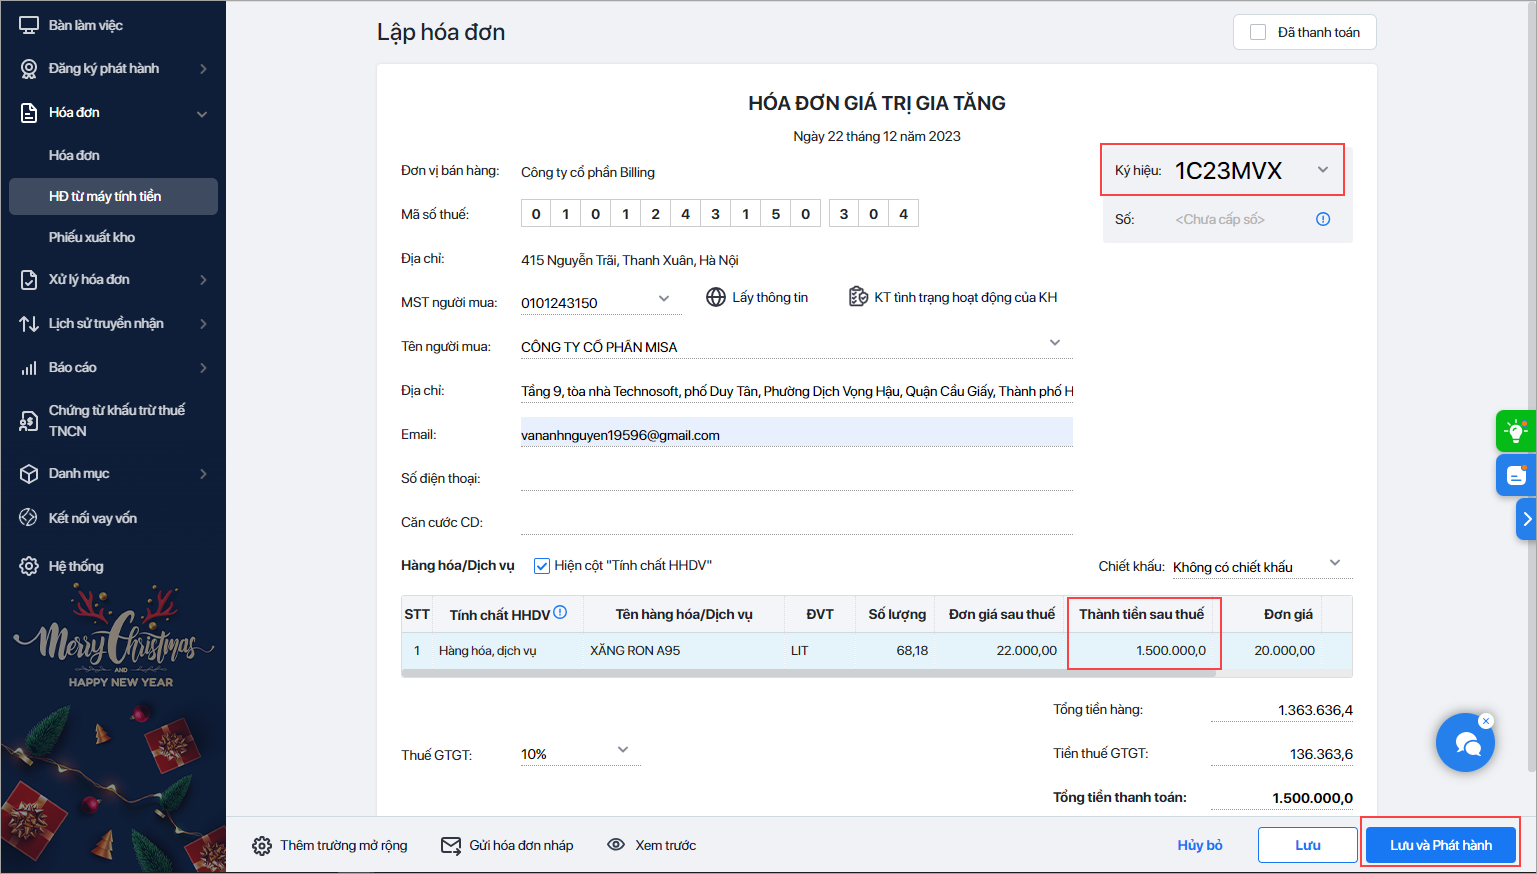Expand the Thuế GTGT 10% dropdown
The height and width of the screenshot is (874, 1537).
pyautogui.click(x=623, y=749)
